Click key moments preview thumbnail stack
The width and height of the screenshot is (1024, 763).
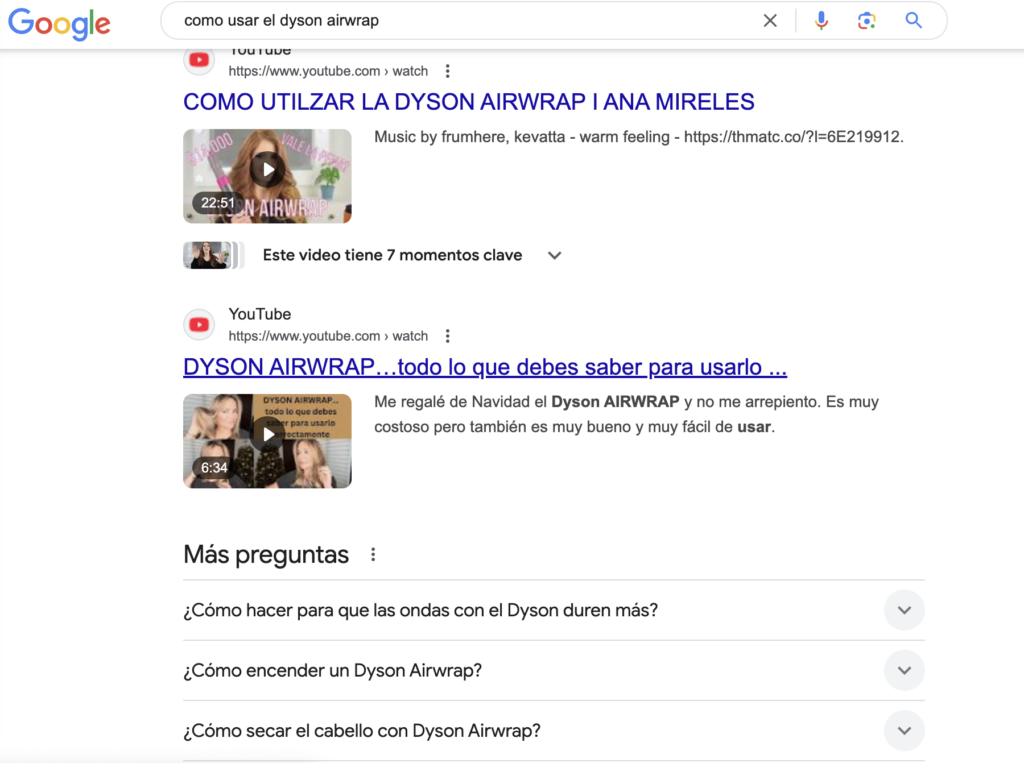214,255
